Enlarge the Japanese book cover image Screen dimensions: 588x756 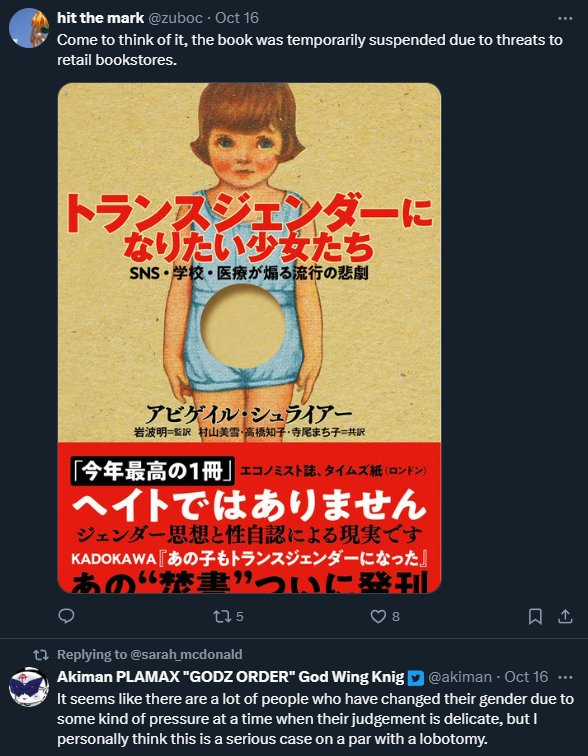[x=249, y=338]
